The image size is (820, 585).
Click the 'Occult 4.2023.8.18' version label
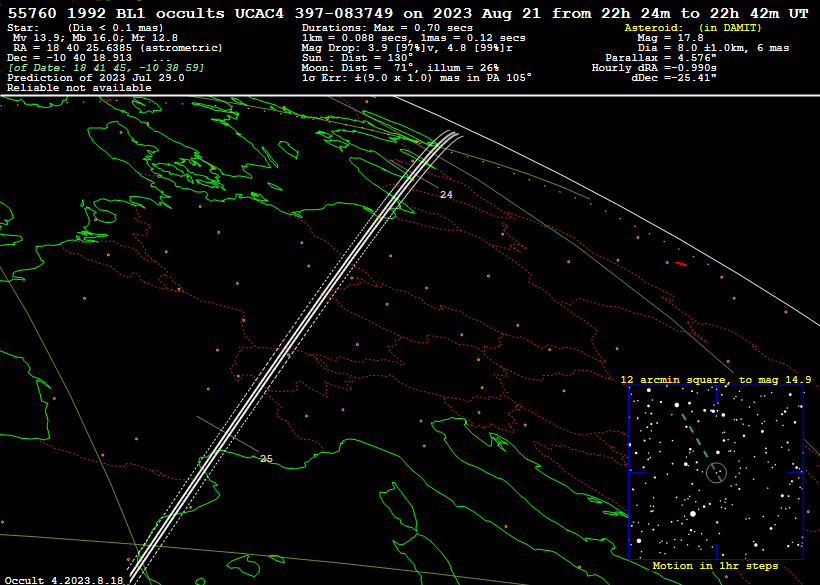(x=64, y=580)
